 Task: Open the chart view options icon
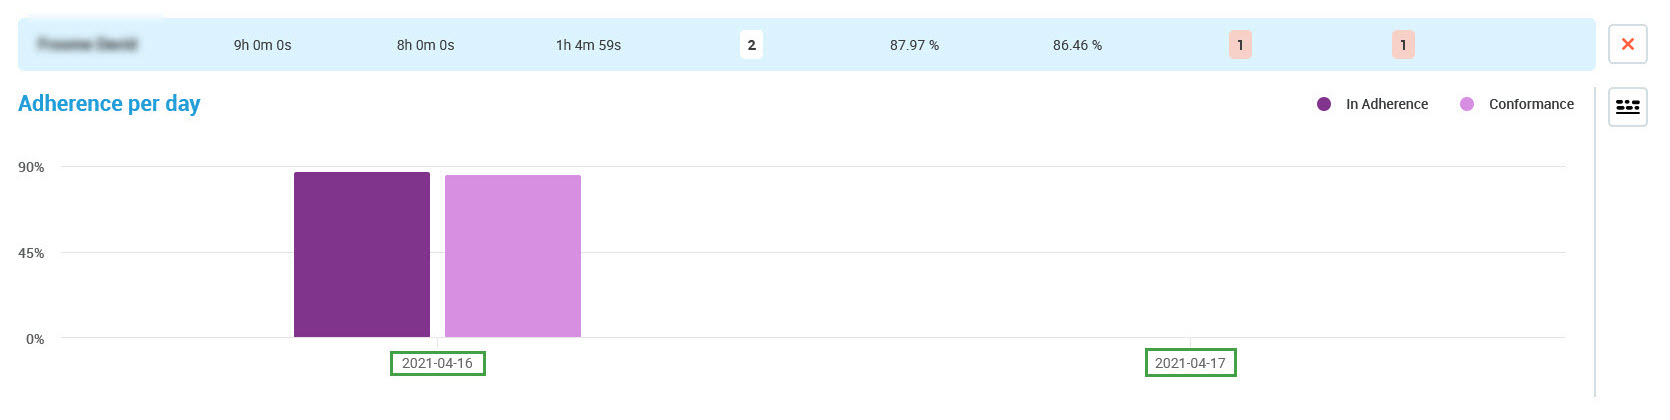pos(1627,106)
